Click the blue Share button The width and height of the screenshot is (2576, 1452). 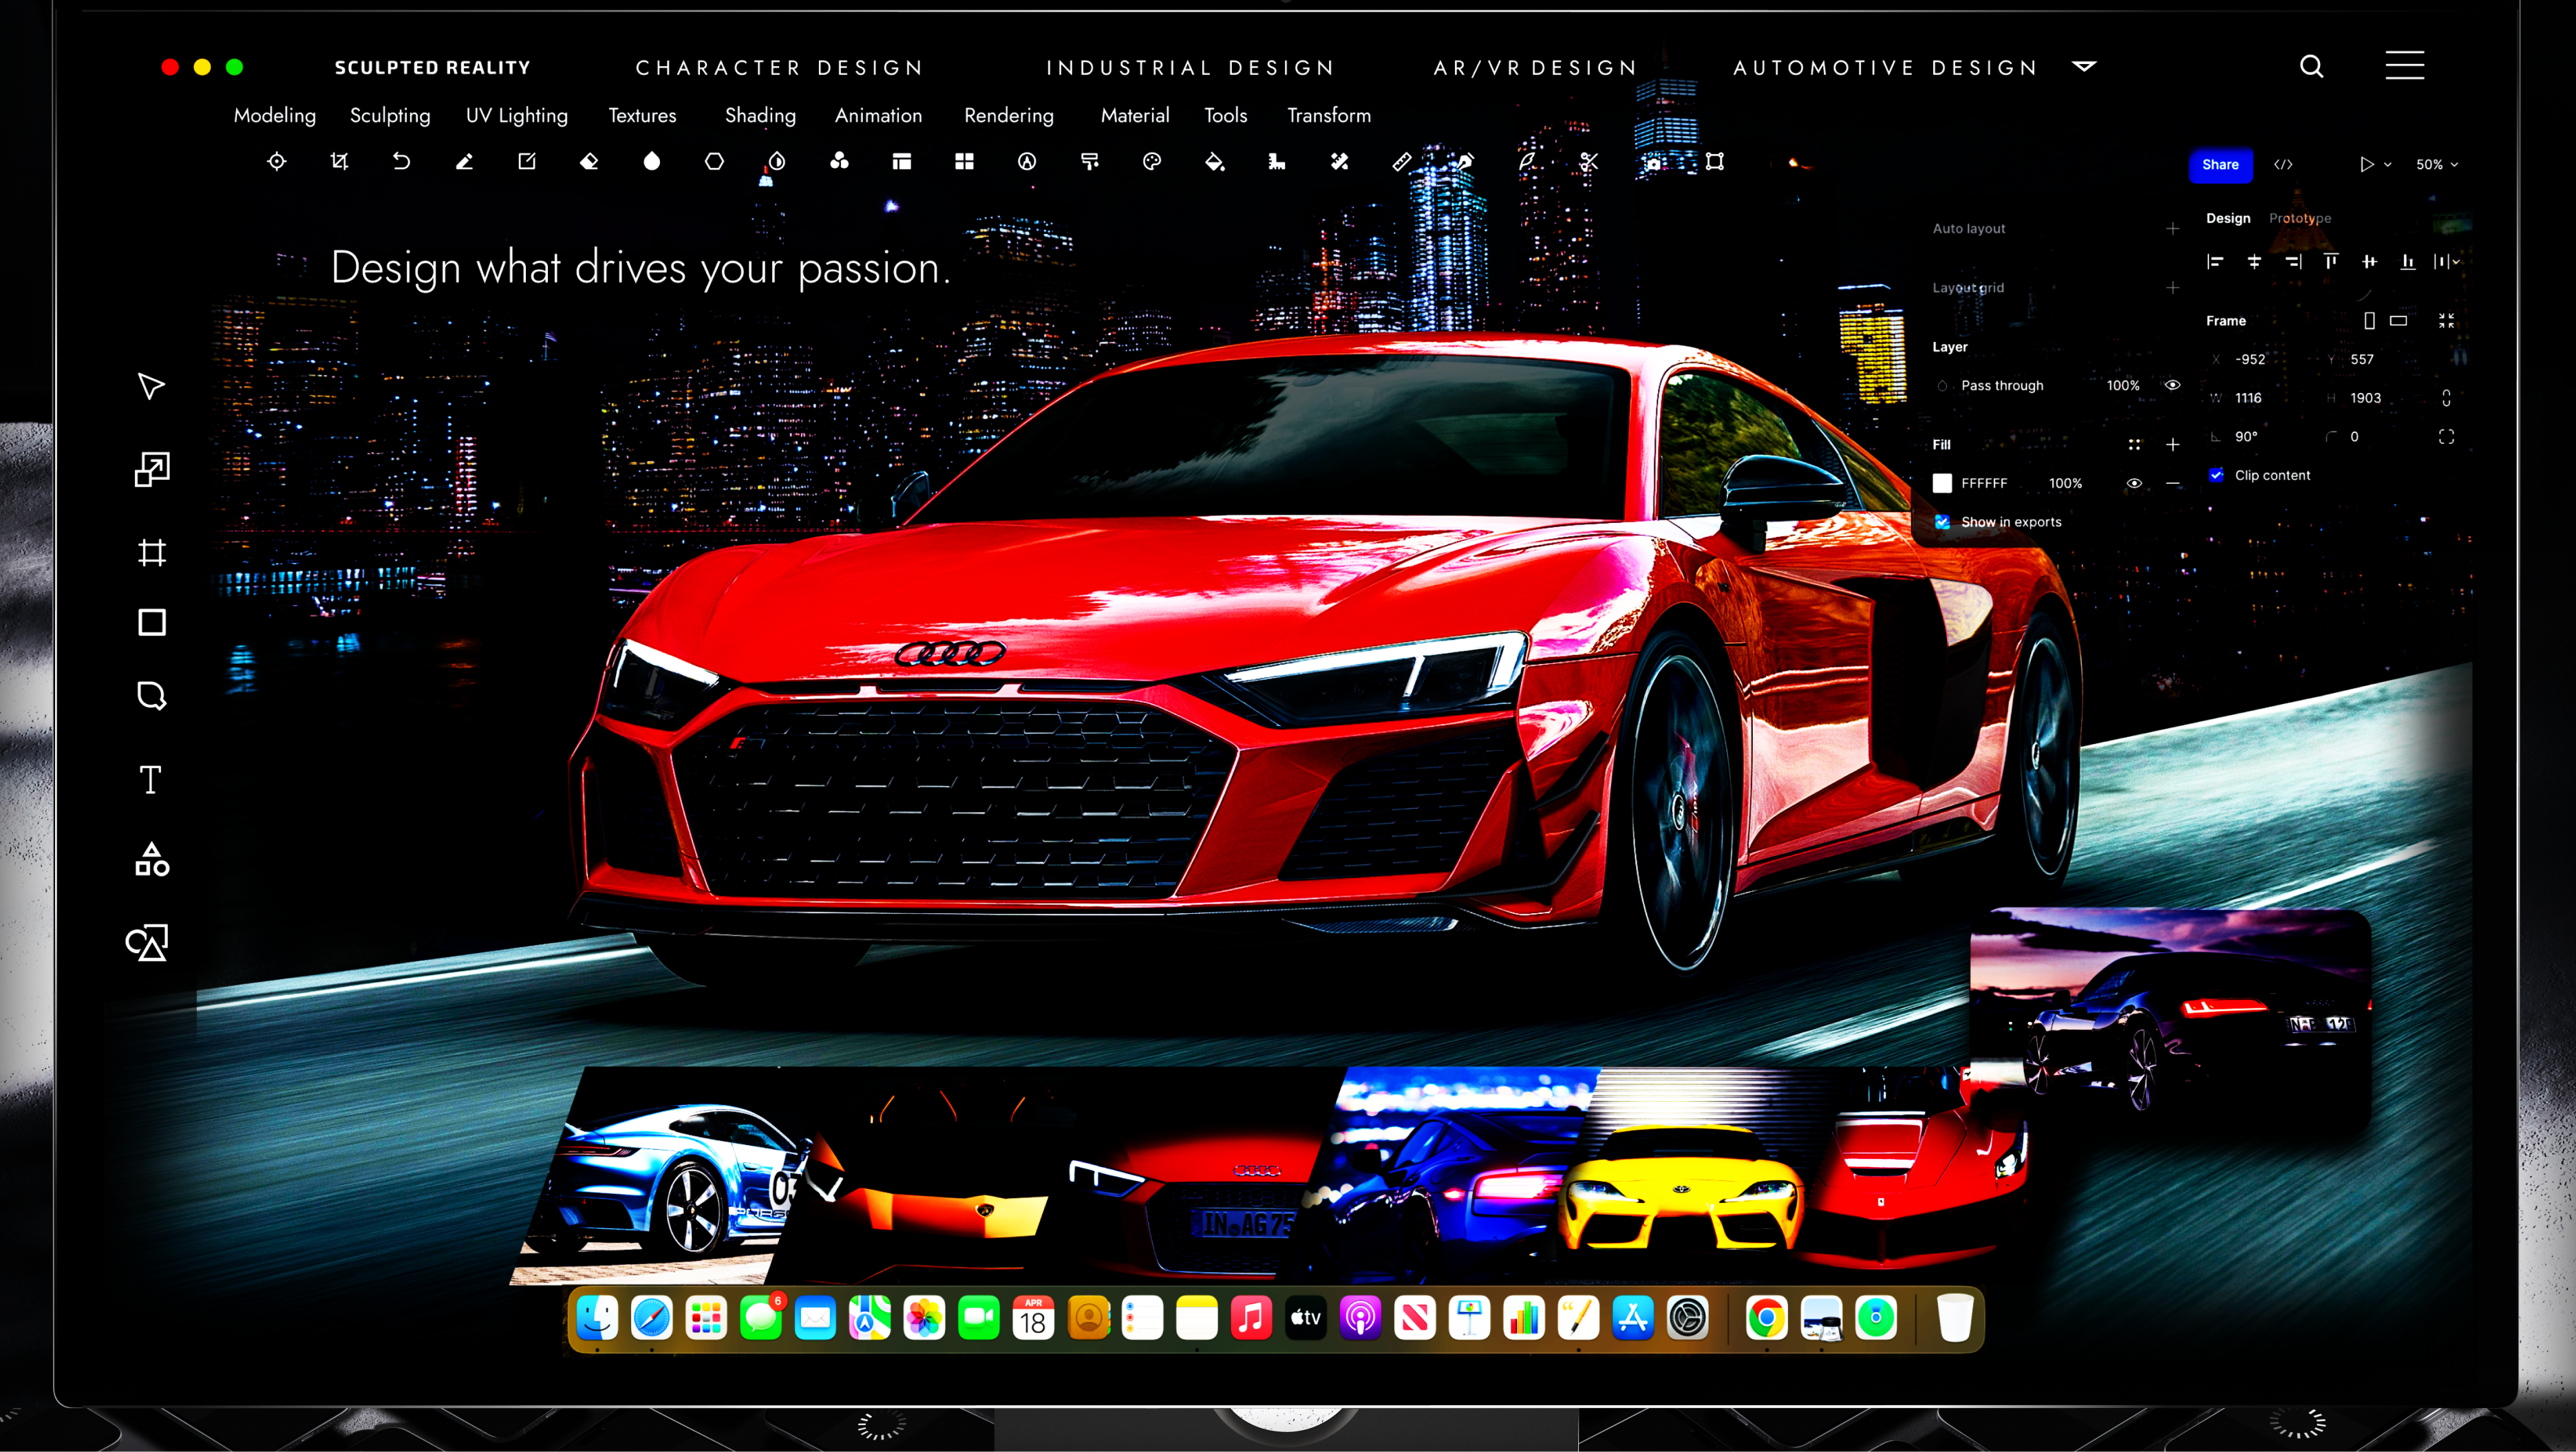[2220, 165]
